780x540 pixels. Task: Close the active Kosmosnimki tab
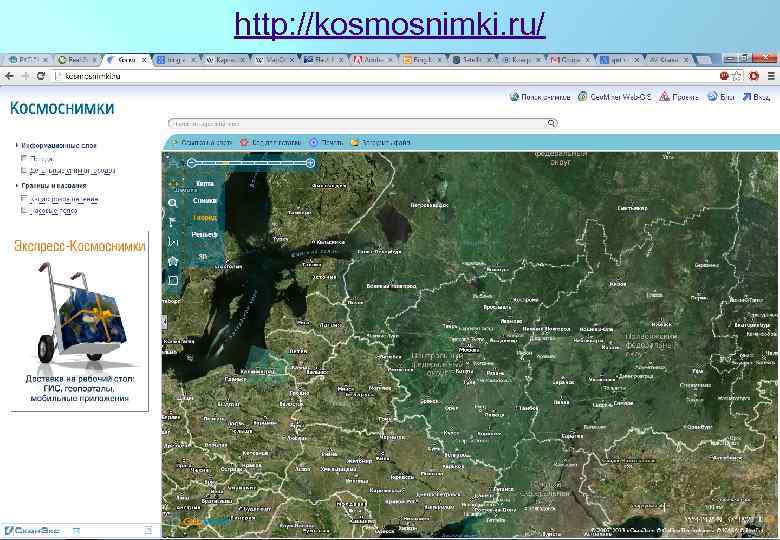click(x=144, y=60)
